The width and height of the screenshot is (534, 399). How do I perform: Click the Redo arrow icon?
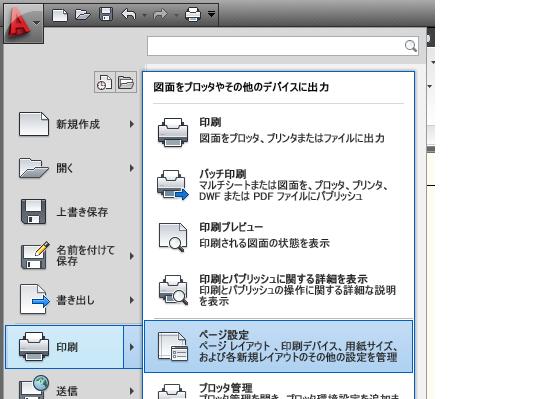160,15
